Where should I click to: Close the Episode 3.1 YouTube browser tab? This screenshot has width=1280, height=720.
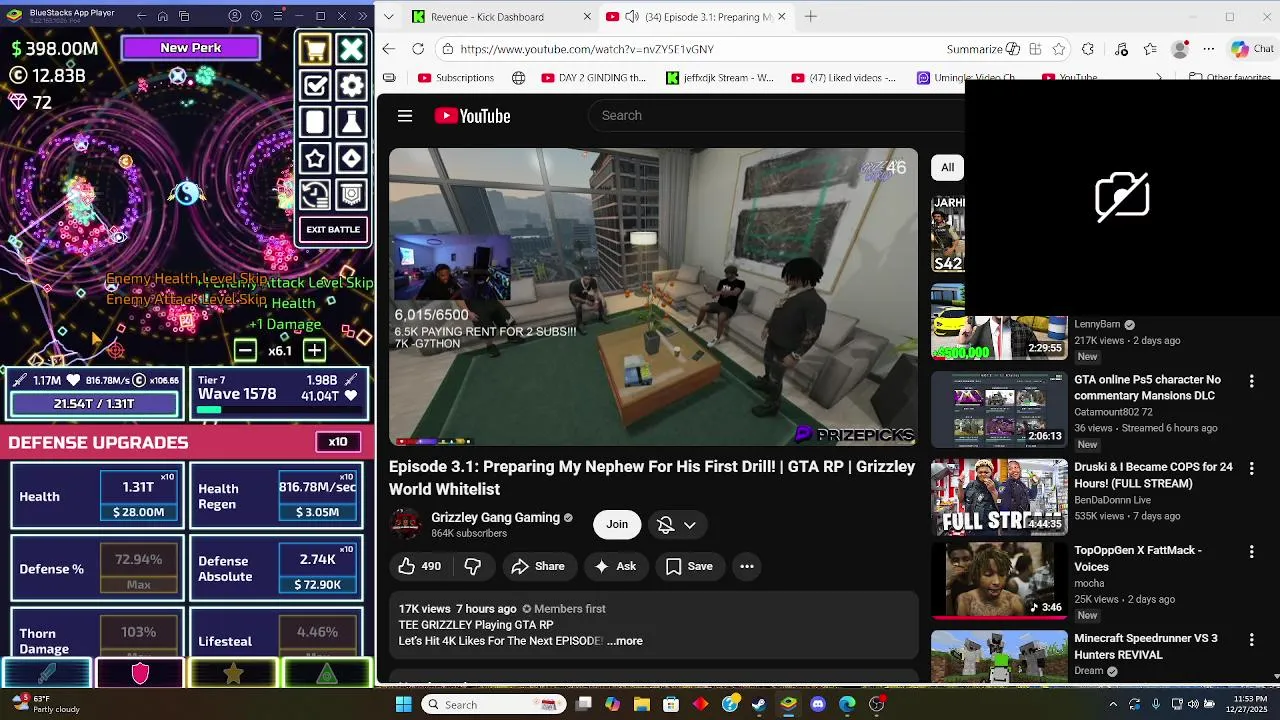pyautogui.click(x=782, y=17)
